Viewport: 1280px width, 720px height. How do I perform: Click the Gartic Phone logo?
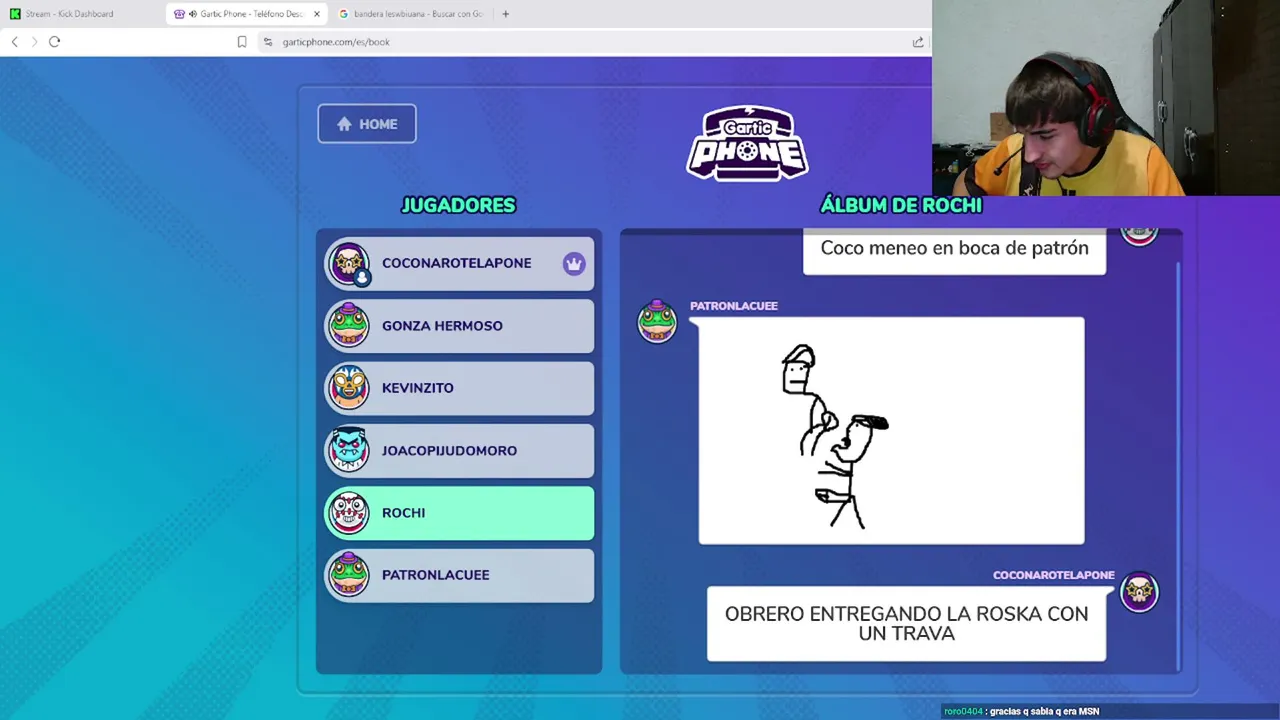(747, 144)
